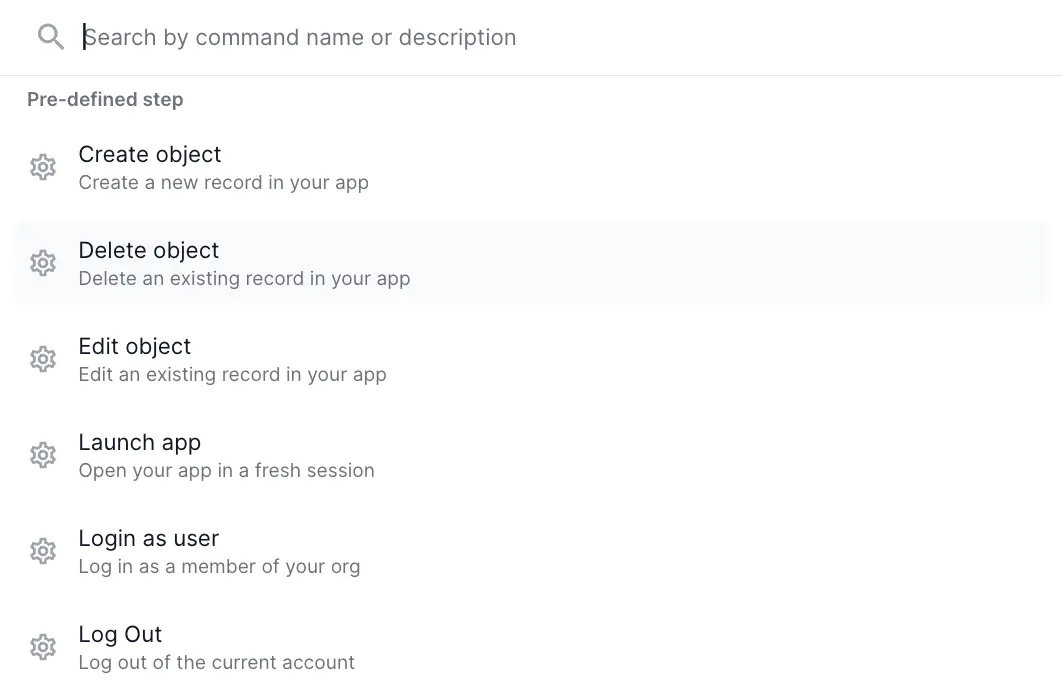Click the gear icon beside Launch app
1062x688 pixels.
43,455
